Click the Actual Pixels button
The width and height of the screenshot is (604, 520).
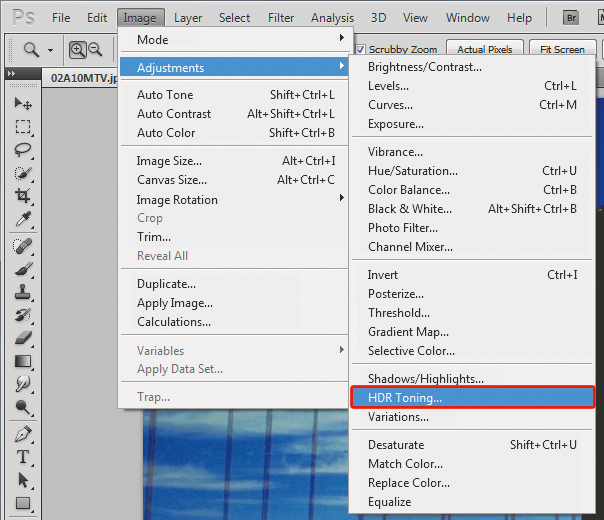484,49
